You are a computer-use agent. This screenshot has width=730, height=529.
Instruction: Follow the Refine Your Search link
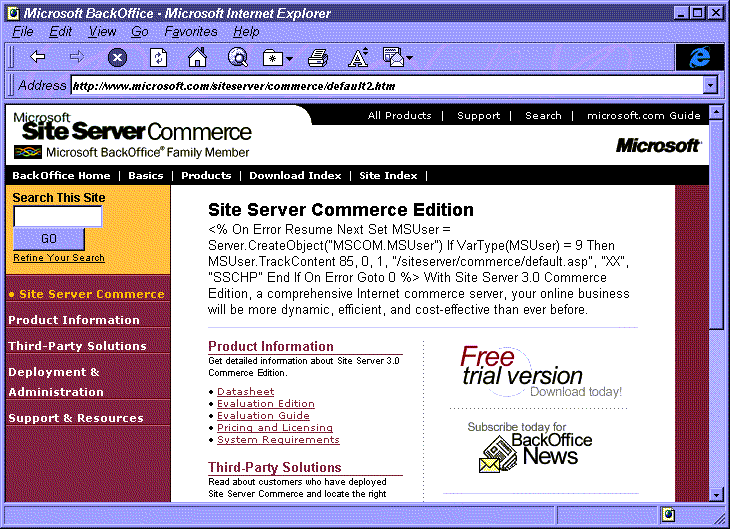pos(59,258)
